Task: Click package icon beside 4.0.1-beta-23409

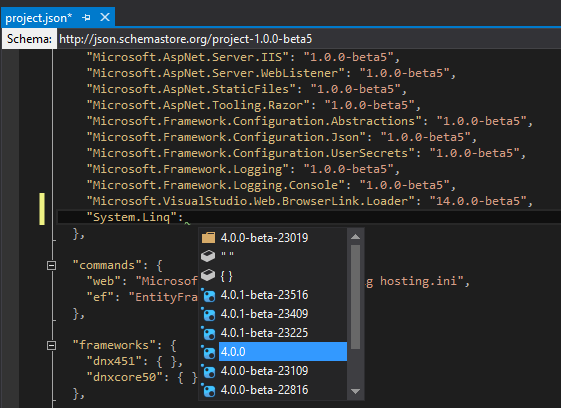Action: point(208,314)
